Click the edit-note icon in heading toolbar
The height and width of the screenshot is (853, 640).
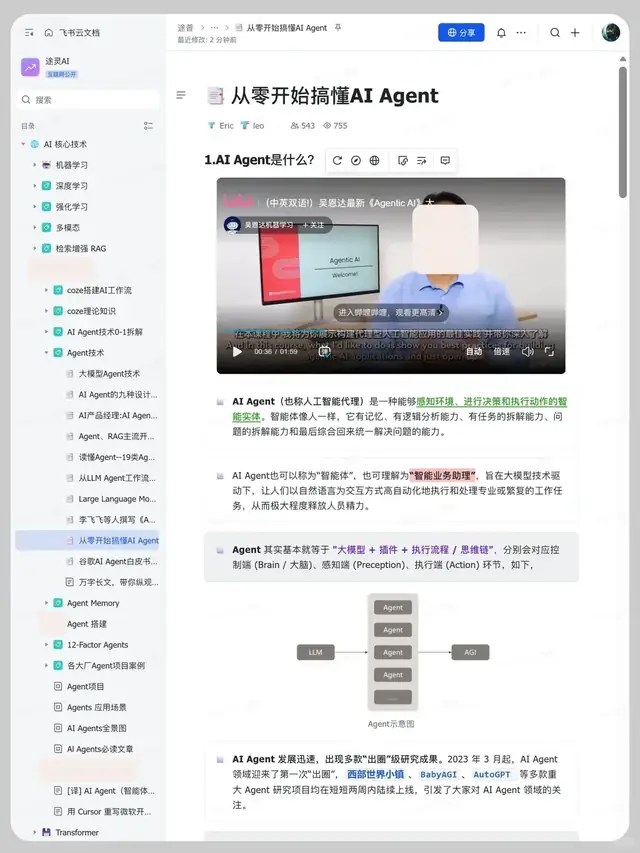coord(403,160)
